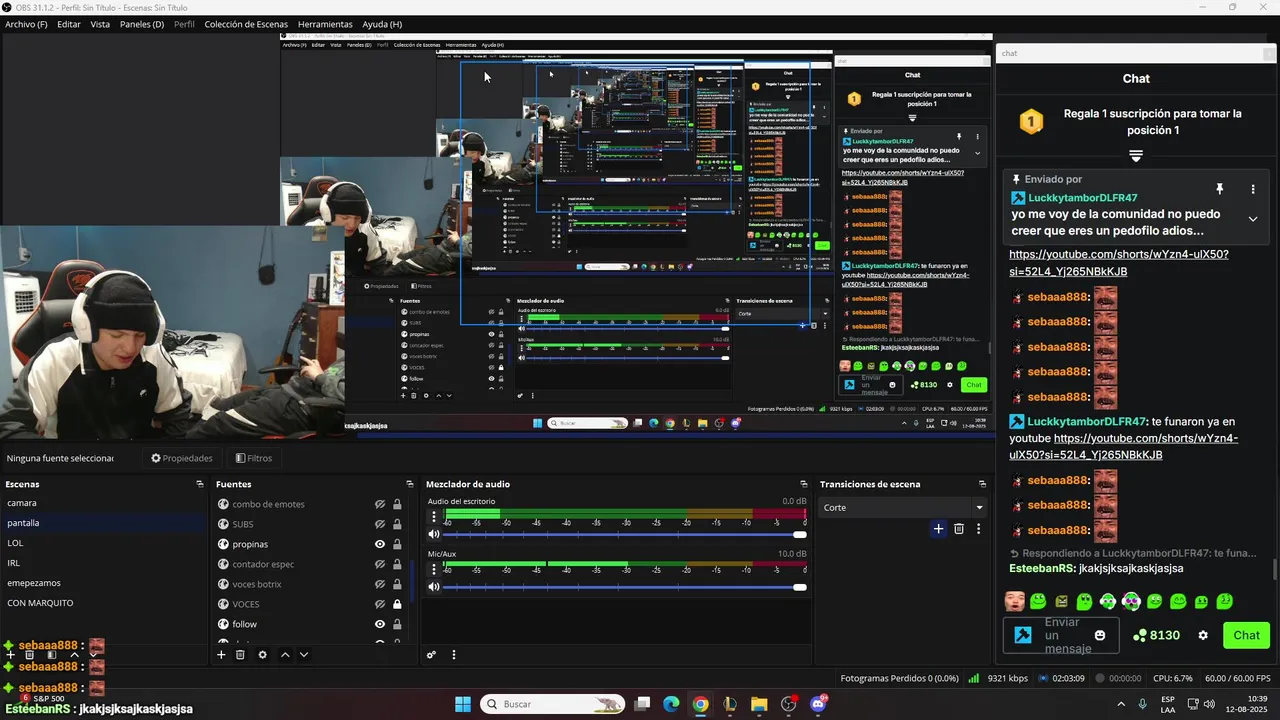The image size is (1280, 720).
Task: Open the Ayuda menu
Action: click(x=382, y=24)
